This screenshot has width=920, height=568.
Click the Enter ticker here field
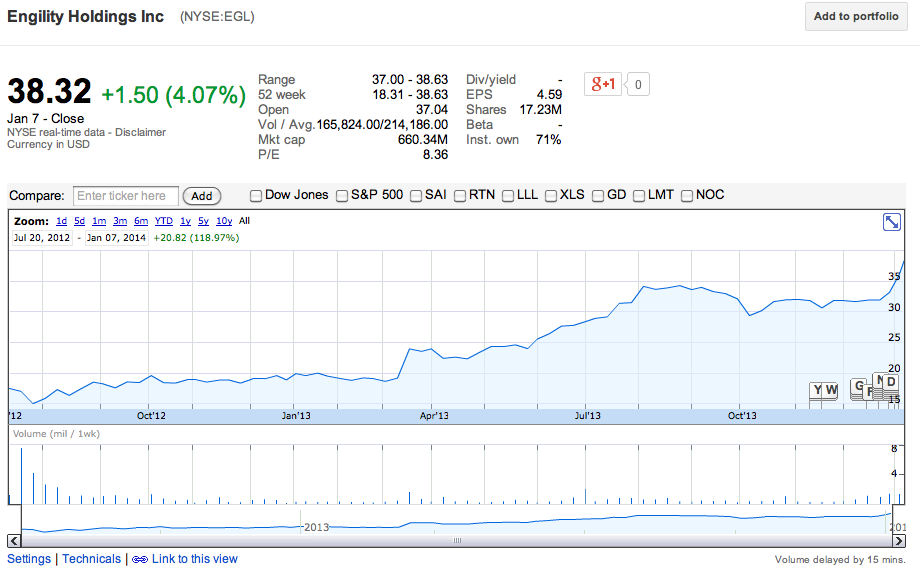click(126, 196)
